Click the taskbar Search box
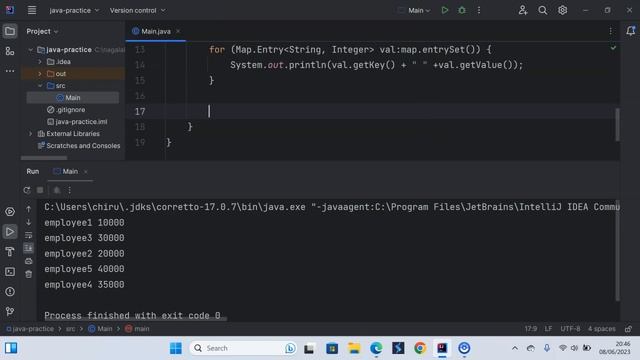The image size is (640, 360). coord(243,348)
